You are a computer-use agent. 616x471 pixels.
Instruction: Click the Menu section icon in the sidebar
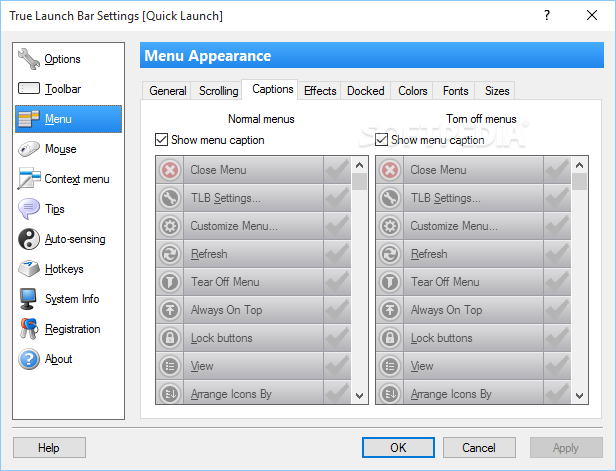pyautogui.click(x=29, y=119)
